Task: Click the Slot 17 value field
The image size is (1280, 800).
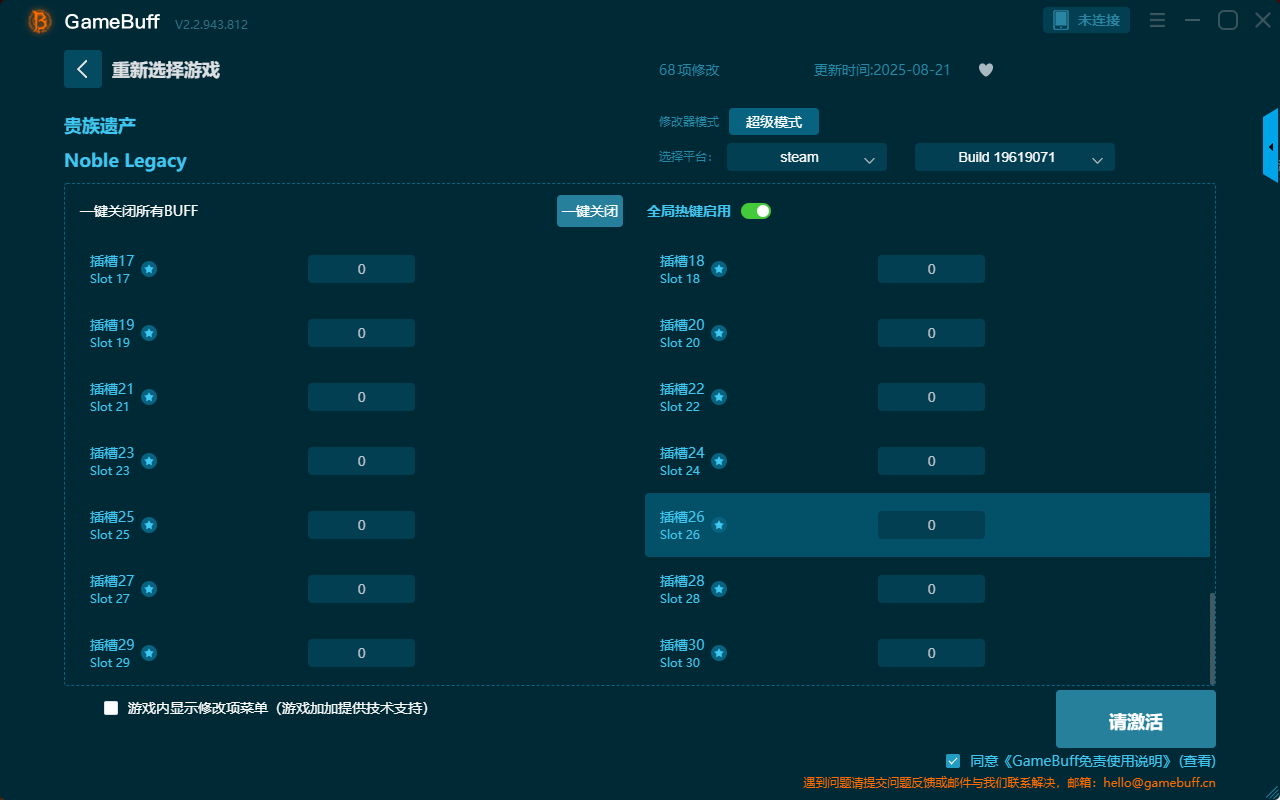Action: [361, 269]
